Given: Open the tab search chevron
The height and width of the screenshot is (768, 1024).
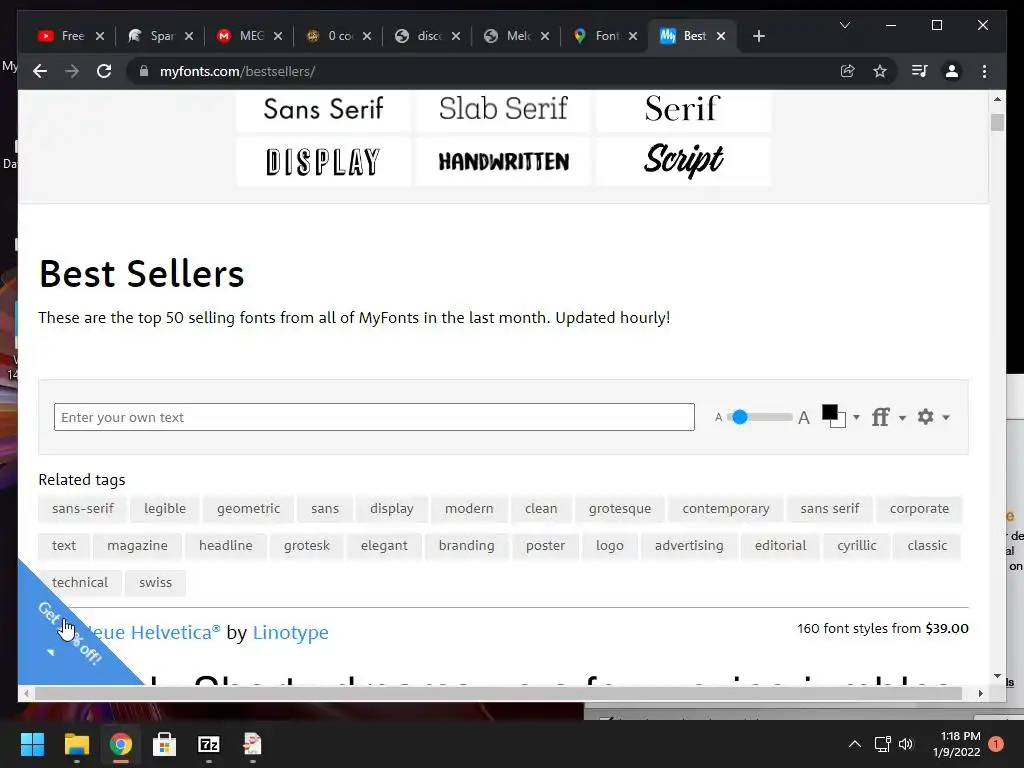Looking at the screenshot, I should 845,25.
